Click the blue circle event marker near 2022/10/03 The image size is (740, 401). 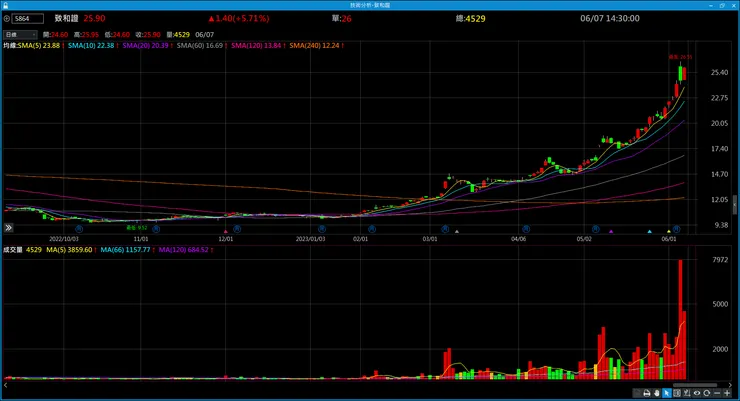tap(79, 229)
